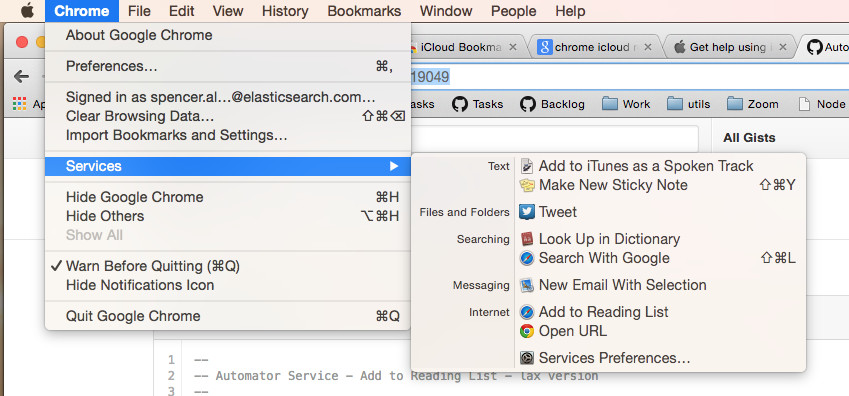Open the File menu
849x396 pixels.
(x=139, y=11)
